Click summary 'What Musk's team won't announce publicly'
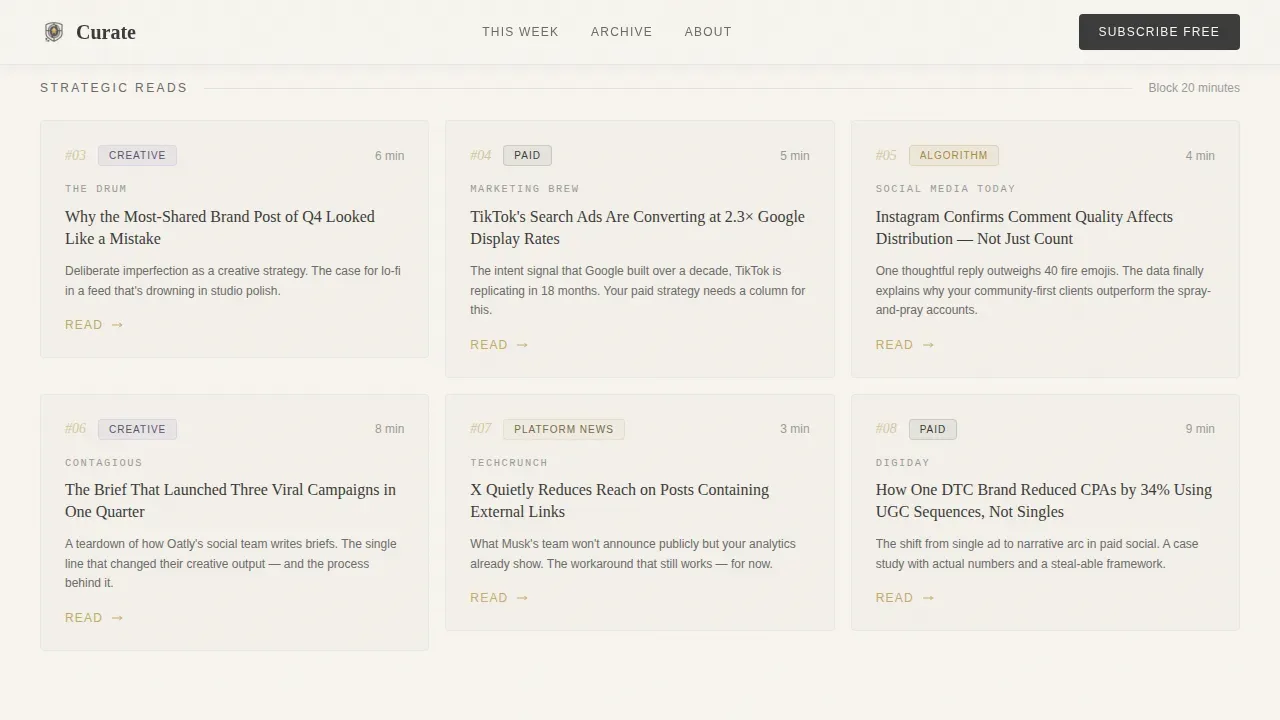The width and height of the screenshot is (1280, 720). click(633, 554)
